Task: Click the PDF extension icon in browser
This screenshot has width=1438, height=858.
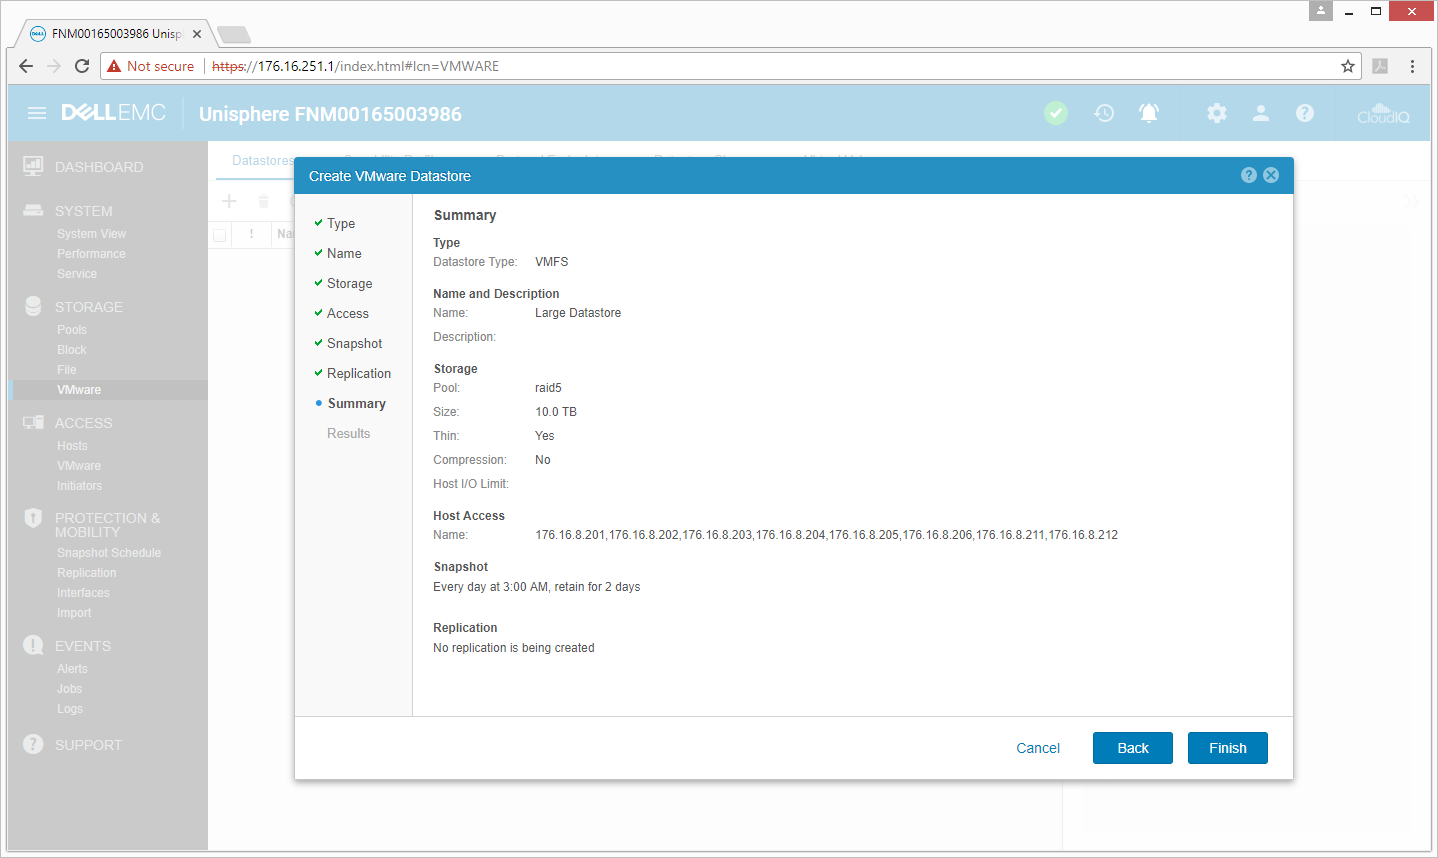Action: (1380, 66)
